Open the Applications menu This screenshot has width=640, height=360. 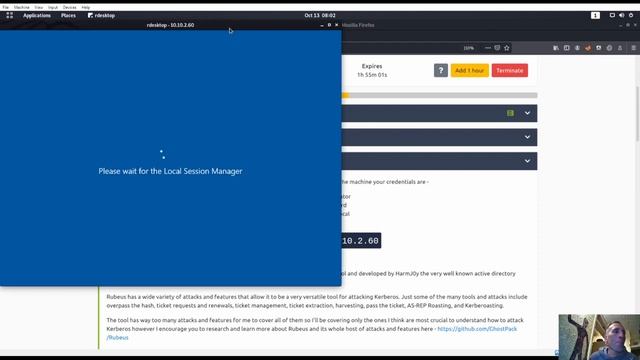(x=37, y=16)
